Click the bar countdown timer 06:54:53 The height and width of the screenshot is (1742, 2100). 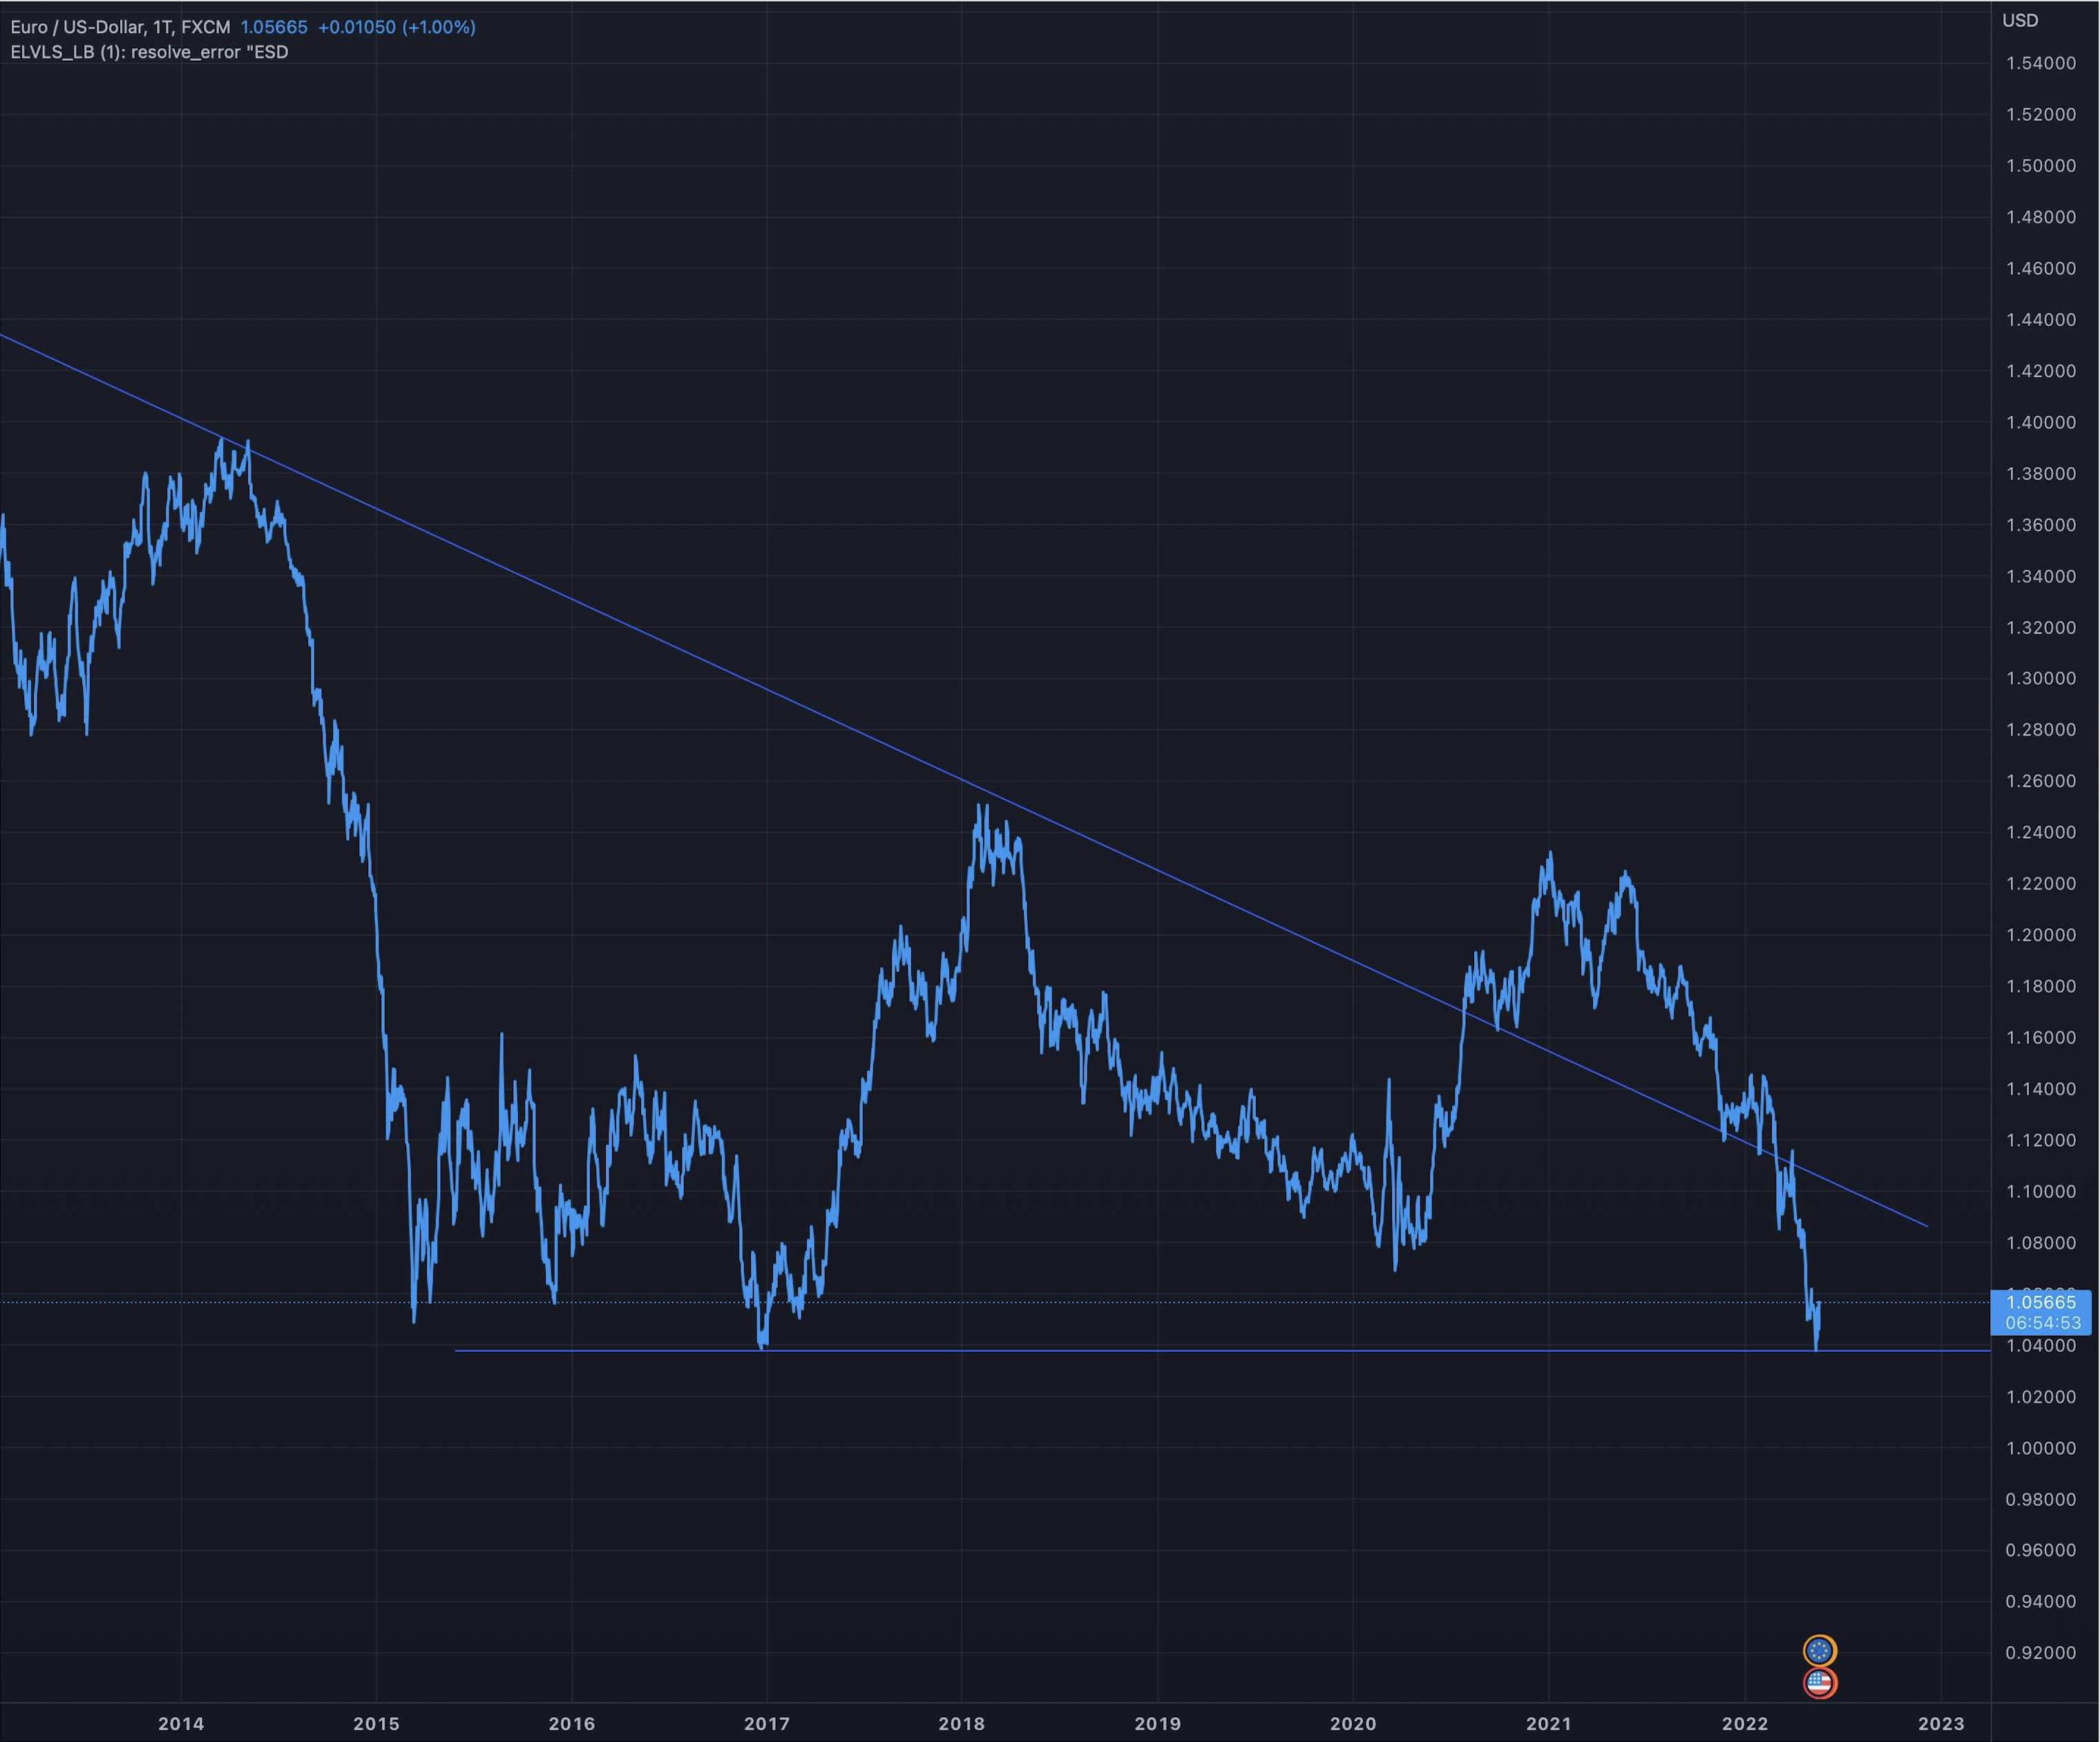2041,1323
